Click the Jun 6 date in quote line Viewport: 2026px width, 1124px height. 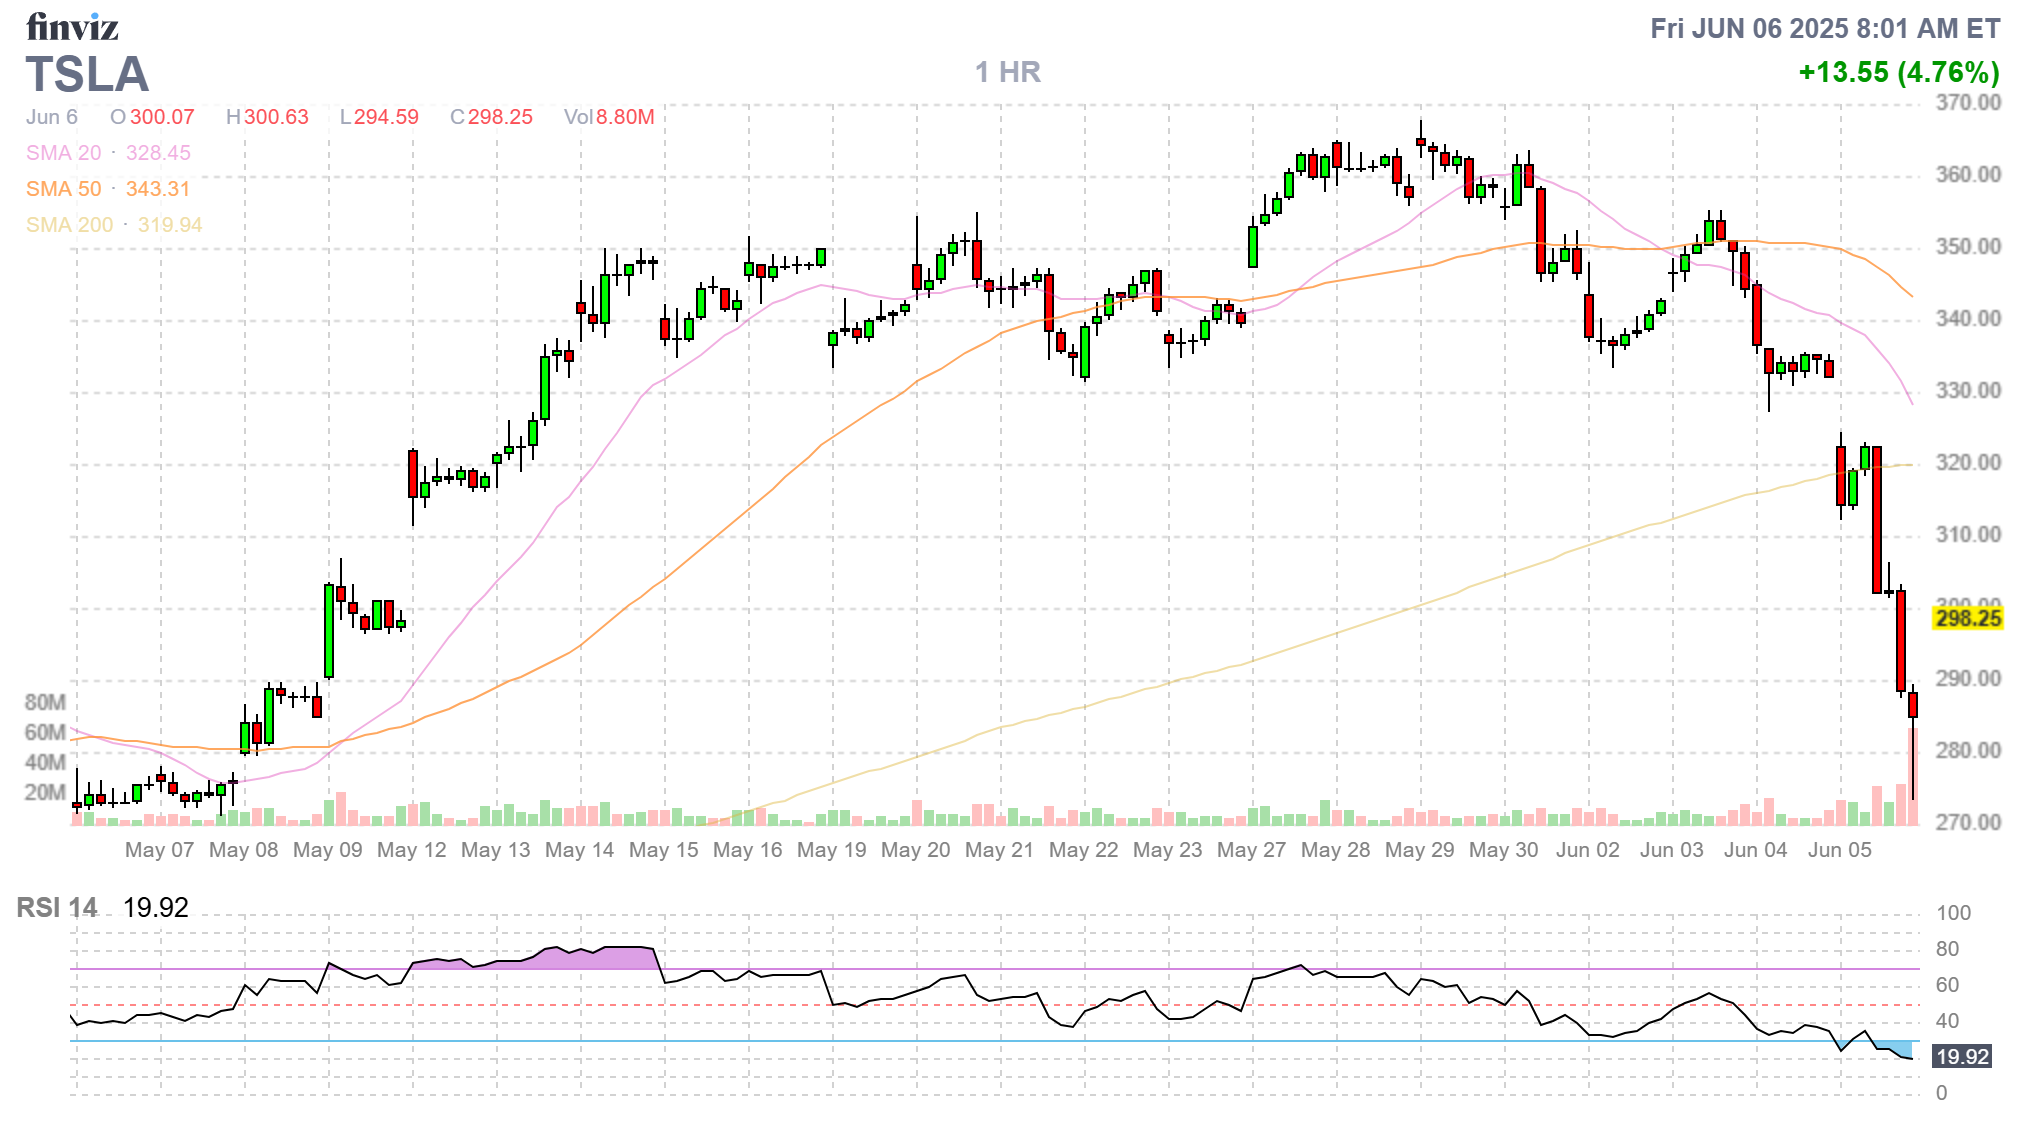click(52, 117)
